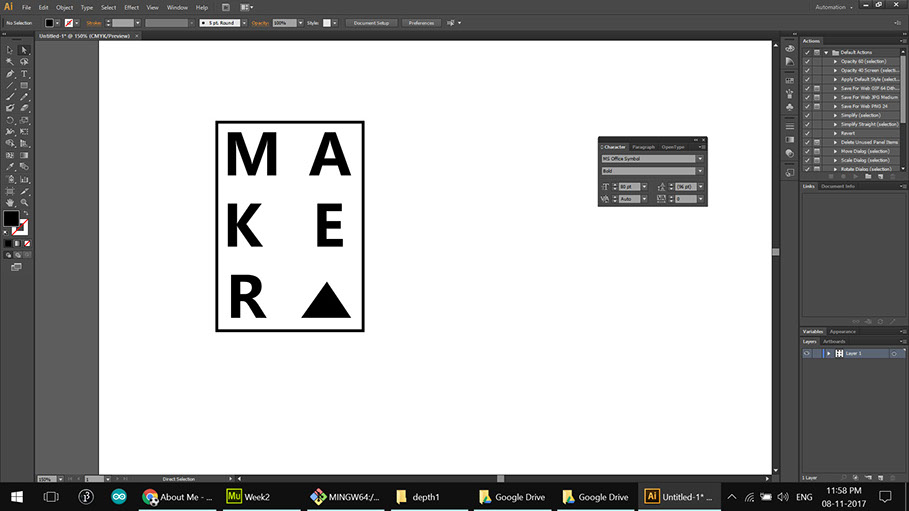The width and height of the screenshot is (909, 511).
Task: Select the Pencil tool
Action: click(x=24, y=97)
